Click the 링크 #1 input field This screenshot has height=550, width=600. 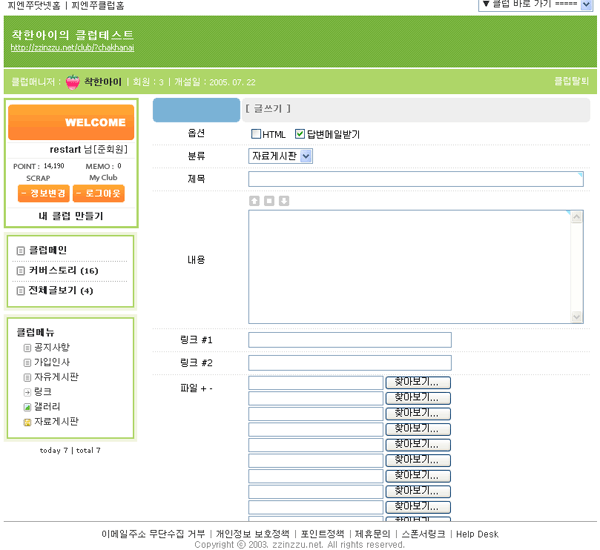349,340
